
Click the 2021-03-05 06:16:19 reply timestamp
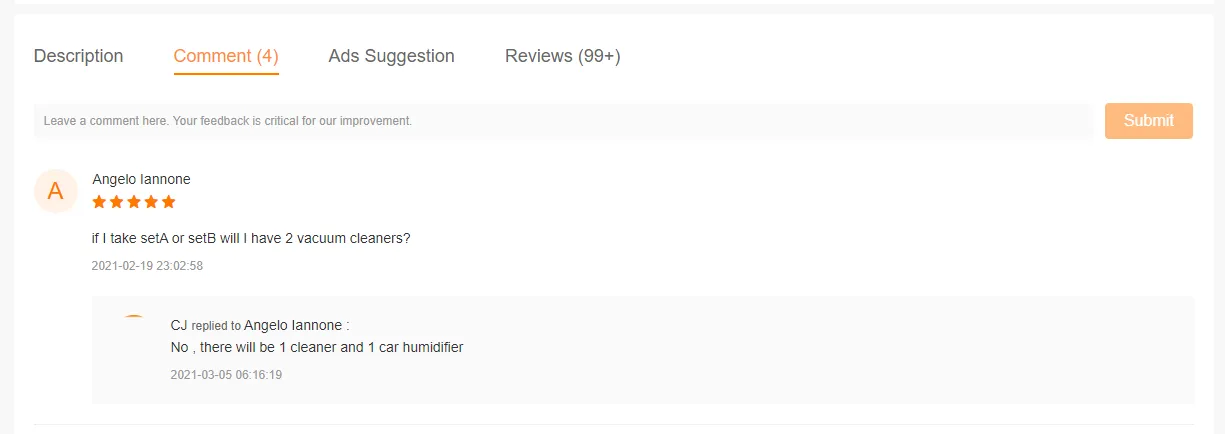tap(226, 375)
